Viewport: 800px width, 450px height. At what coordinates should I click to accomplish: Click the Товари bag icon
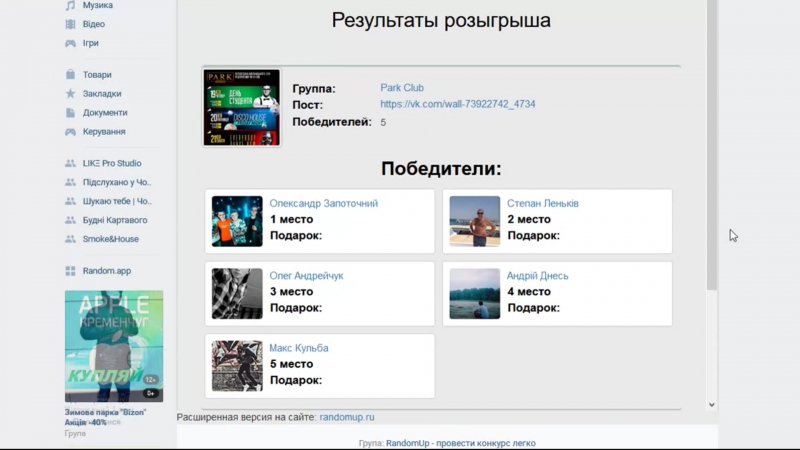click(x=70, y=75)
